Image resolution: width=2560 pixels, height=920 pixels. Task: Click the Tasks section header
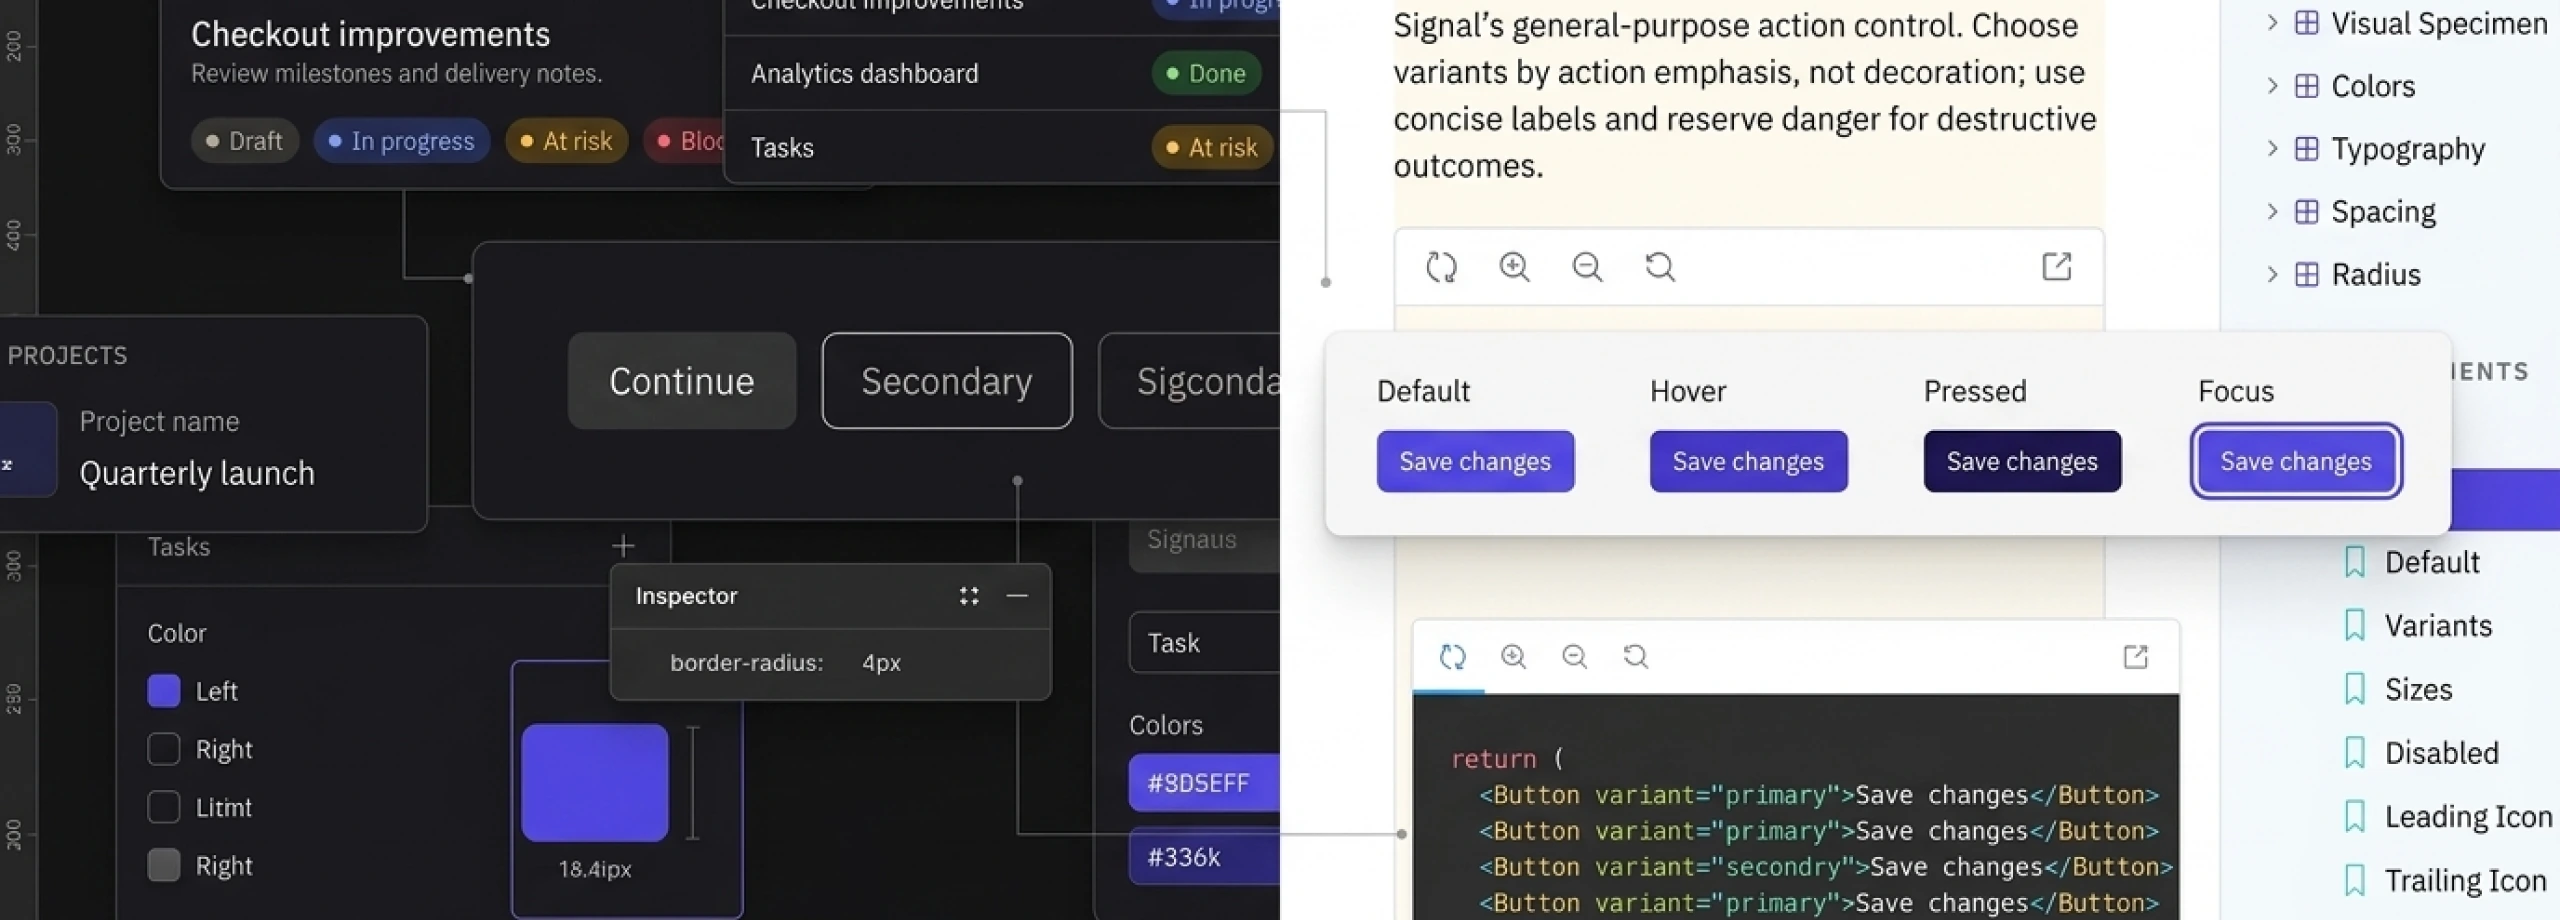point(179,547)
